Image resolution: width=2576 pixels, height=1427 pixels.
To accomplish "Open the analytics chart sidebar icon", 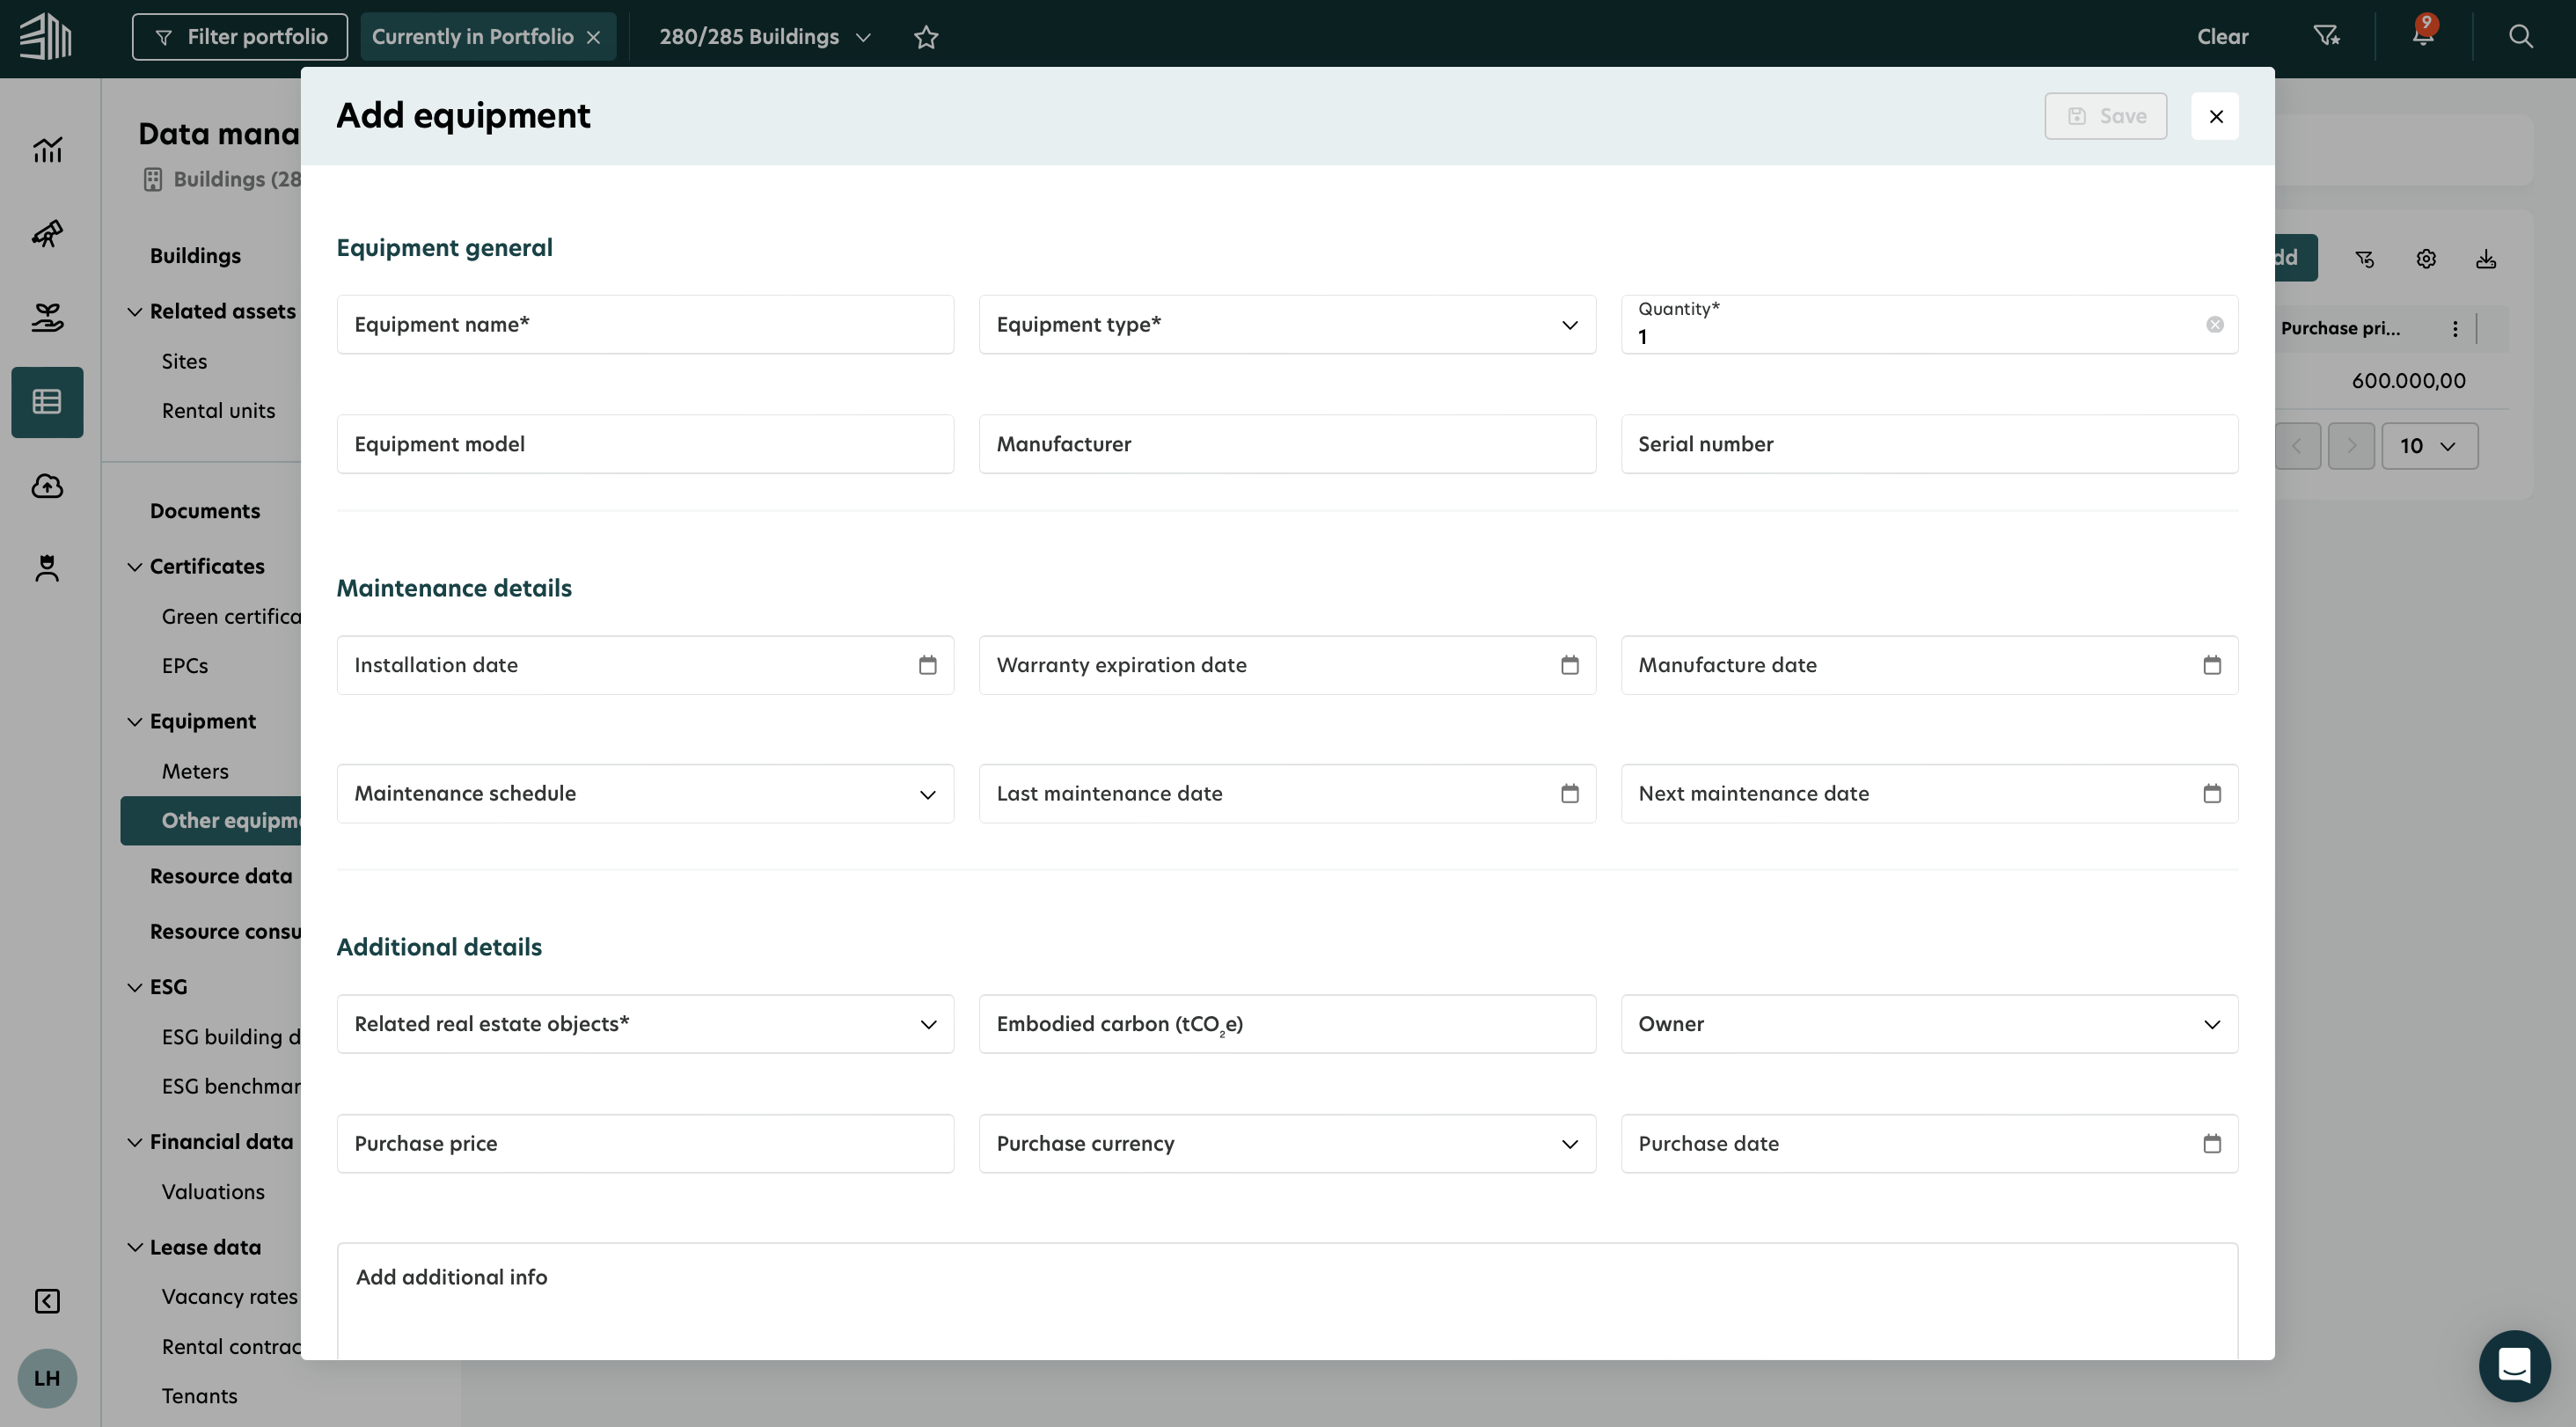I will [x=47, y=150].
